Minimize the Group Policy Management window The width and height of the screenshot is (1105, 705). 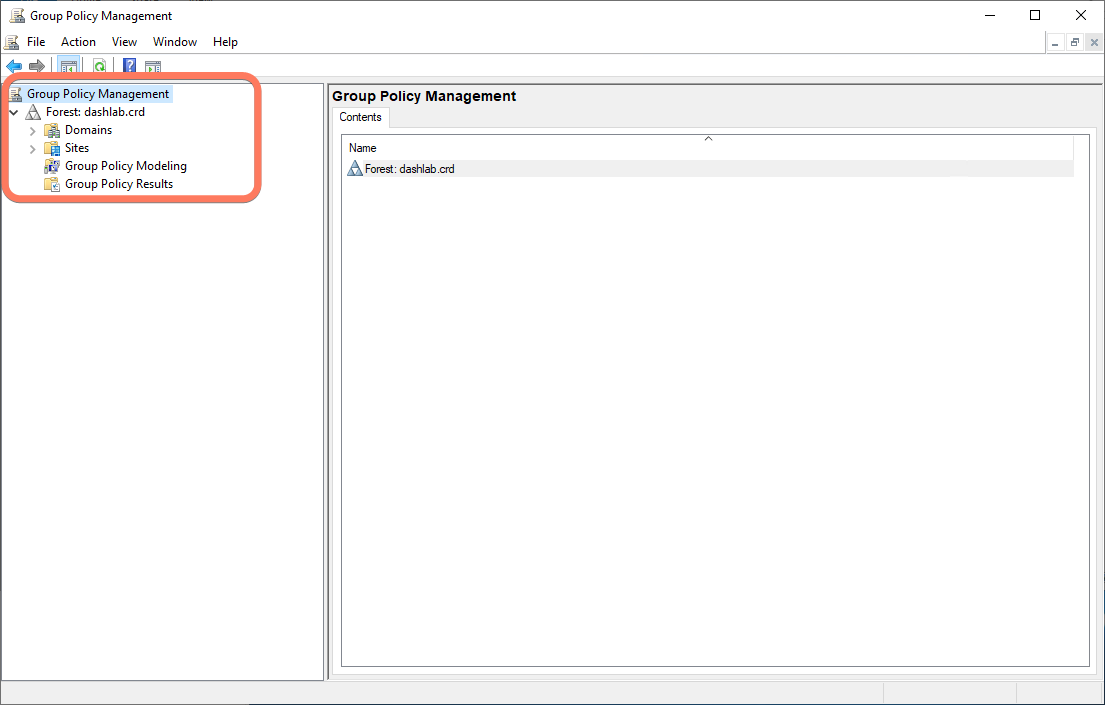point(990,16)
